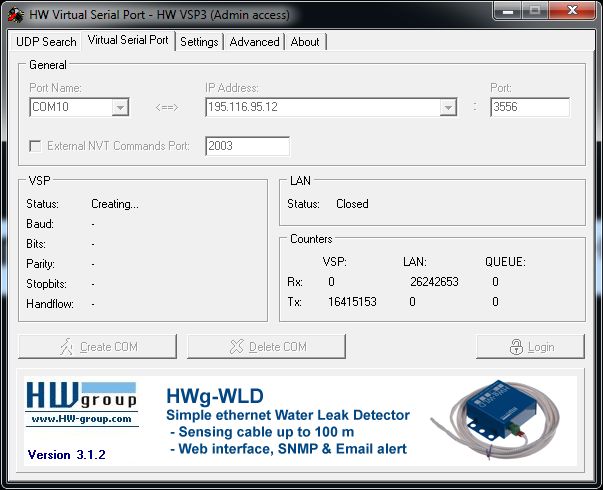Enable External NVT Commands Port checkbox
Screen dimensions: 603x490
tap(36, 146)
